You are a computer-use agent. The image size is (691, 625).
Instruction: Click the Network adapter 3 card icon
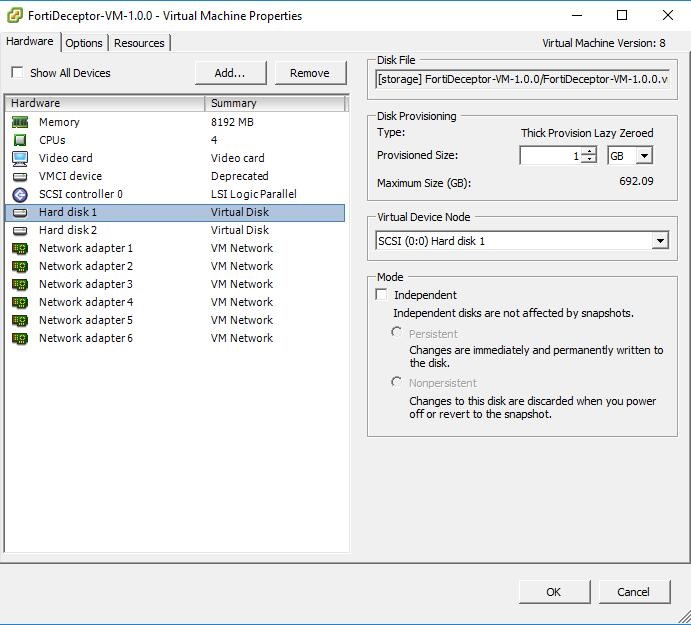(20, 285)
